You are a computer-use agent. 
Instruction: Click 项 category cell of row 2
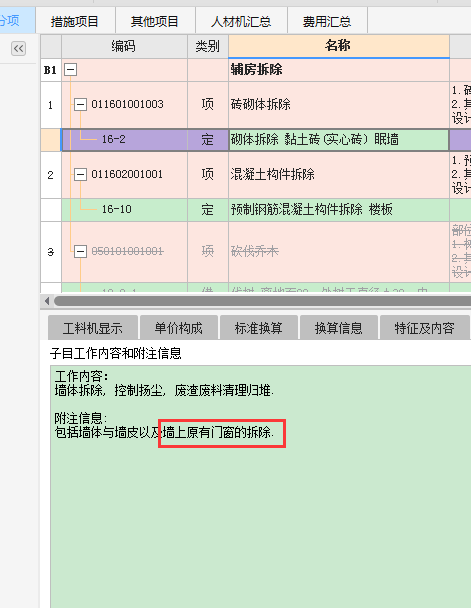(x=208, y=175)
